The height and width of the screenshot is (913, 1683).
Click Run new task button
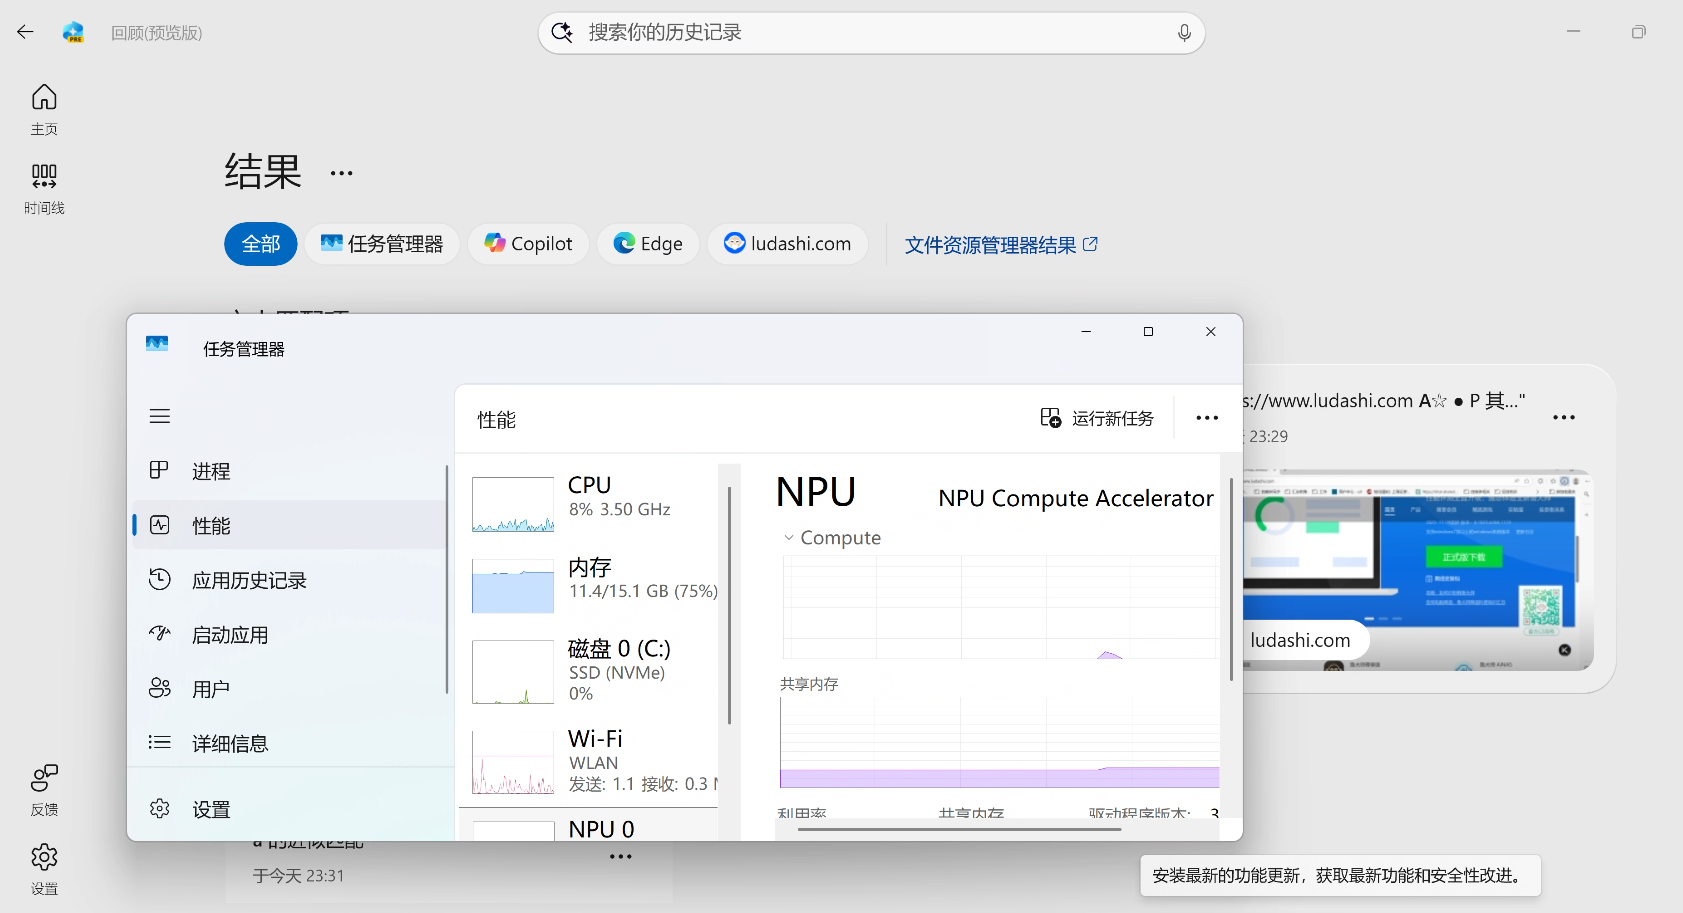(x=1097, y=418)
